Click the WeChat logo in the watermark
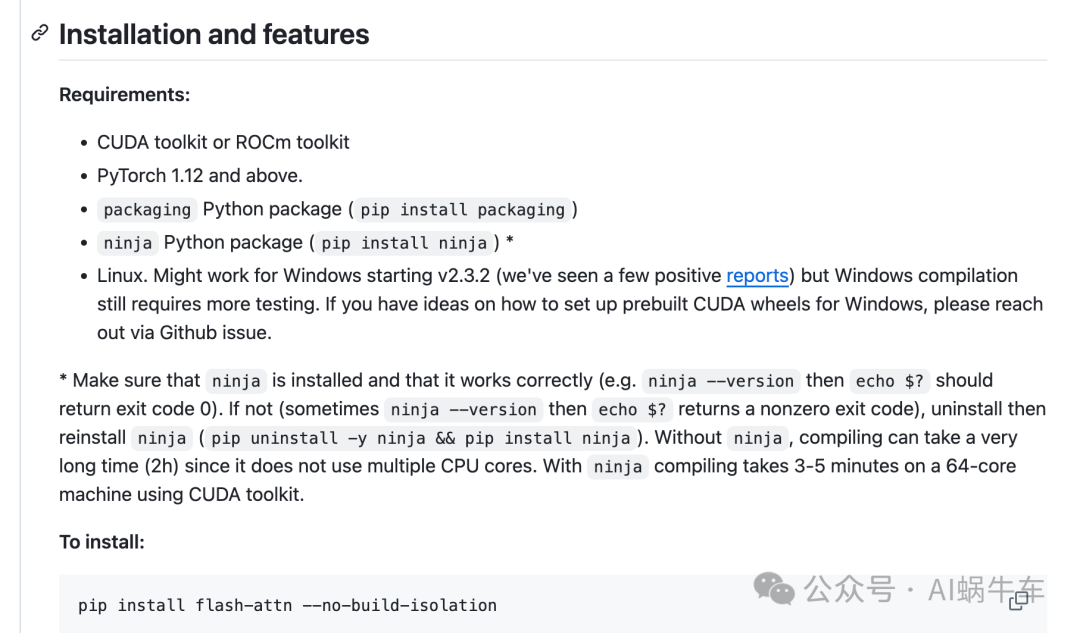Screen dimensions: 1080x633 point(774,589)
